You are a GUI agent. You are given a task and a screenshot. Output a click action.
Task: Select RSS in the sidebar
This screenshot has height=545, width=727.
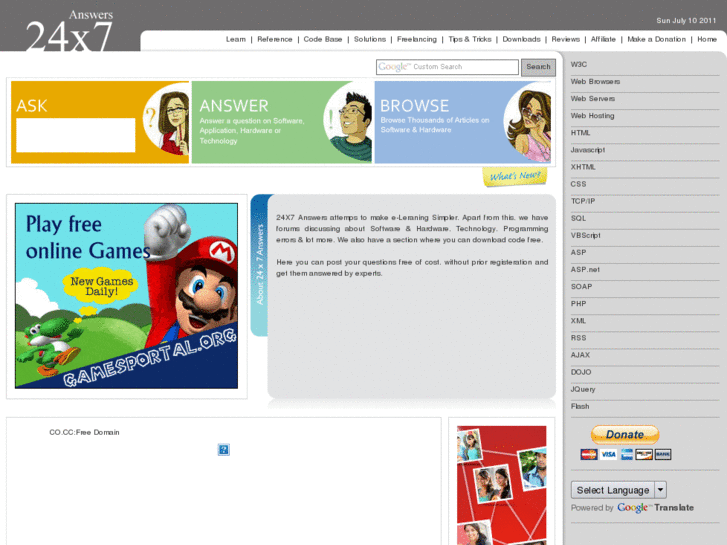578,338
